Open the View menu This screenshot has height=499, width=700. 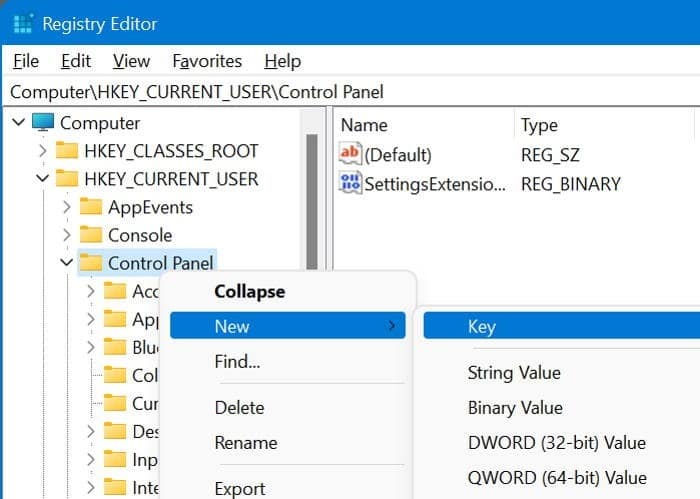click(131, 61)
